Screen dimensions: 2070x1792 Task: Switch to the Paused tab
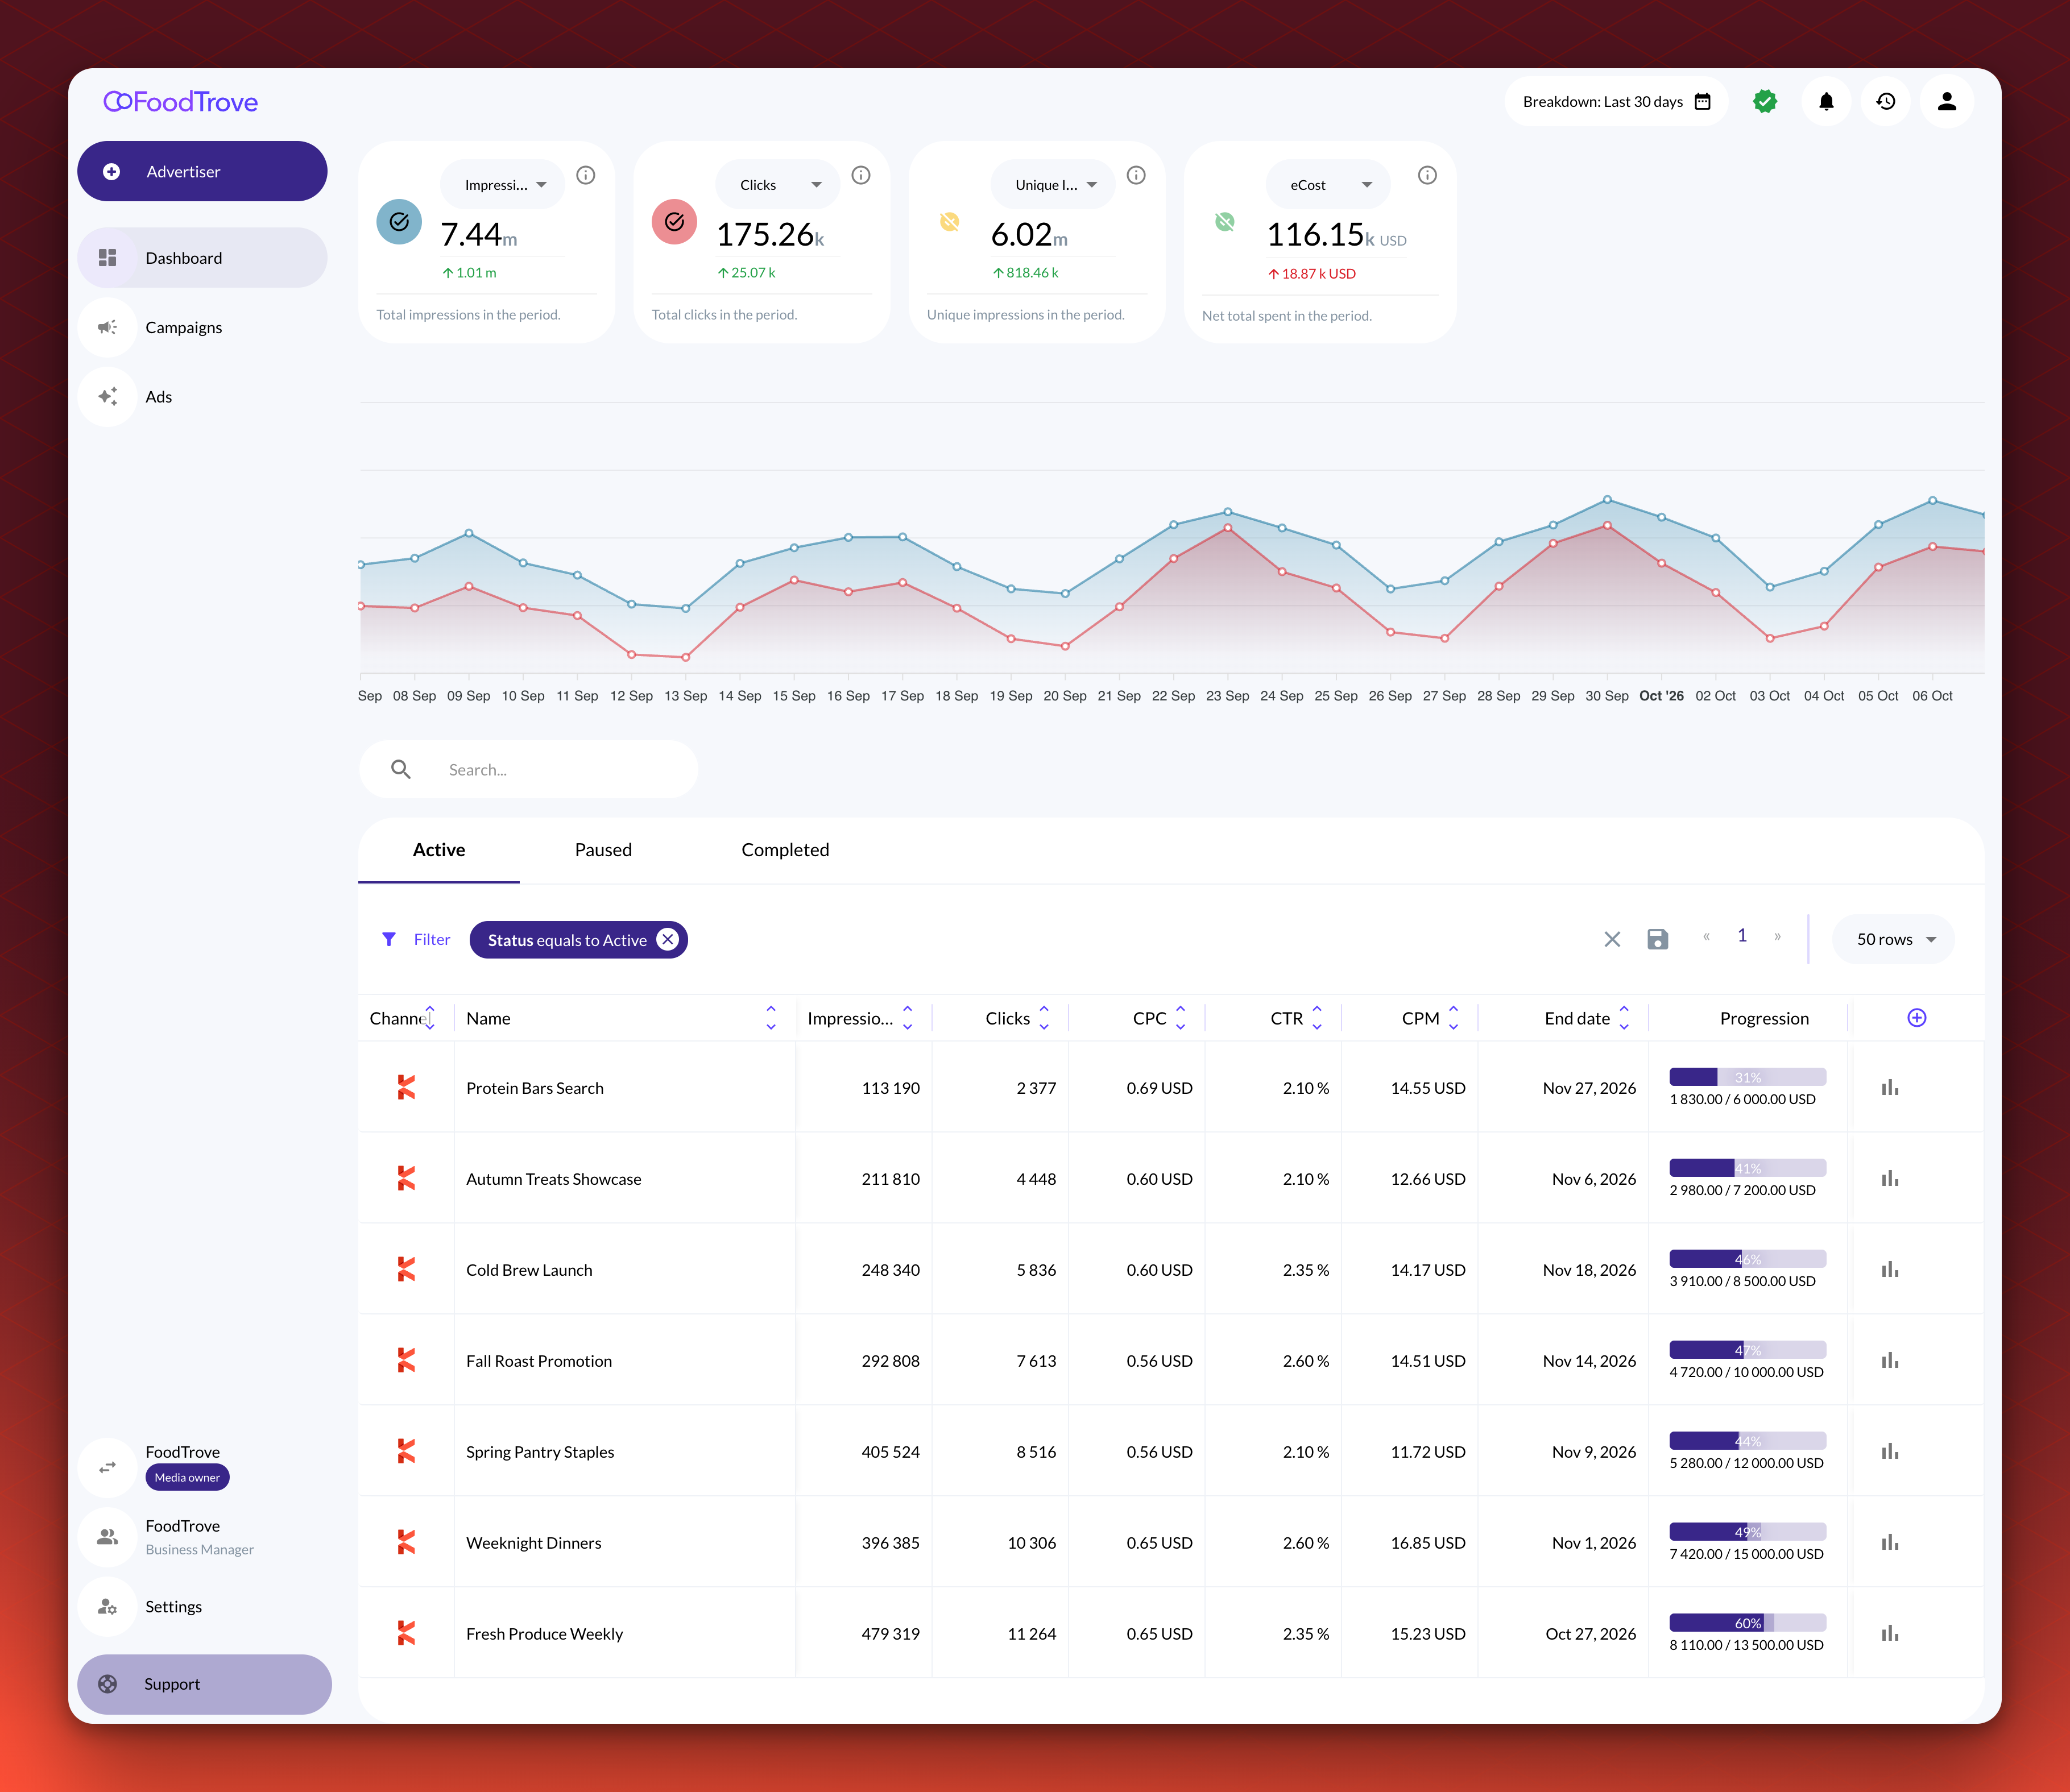point(603,849)
